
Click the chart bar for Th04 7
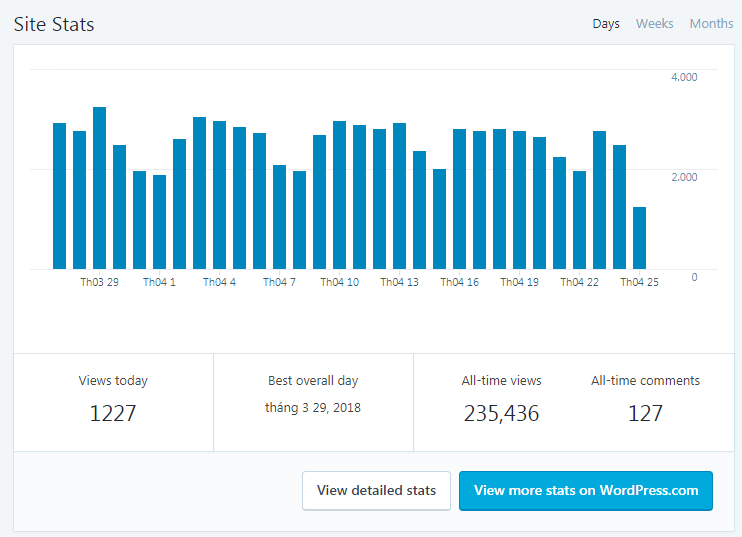coord(279,217)
